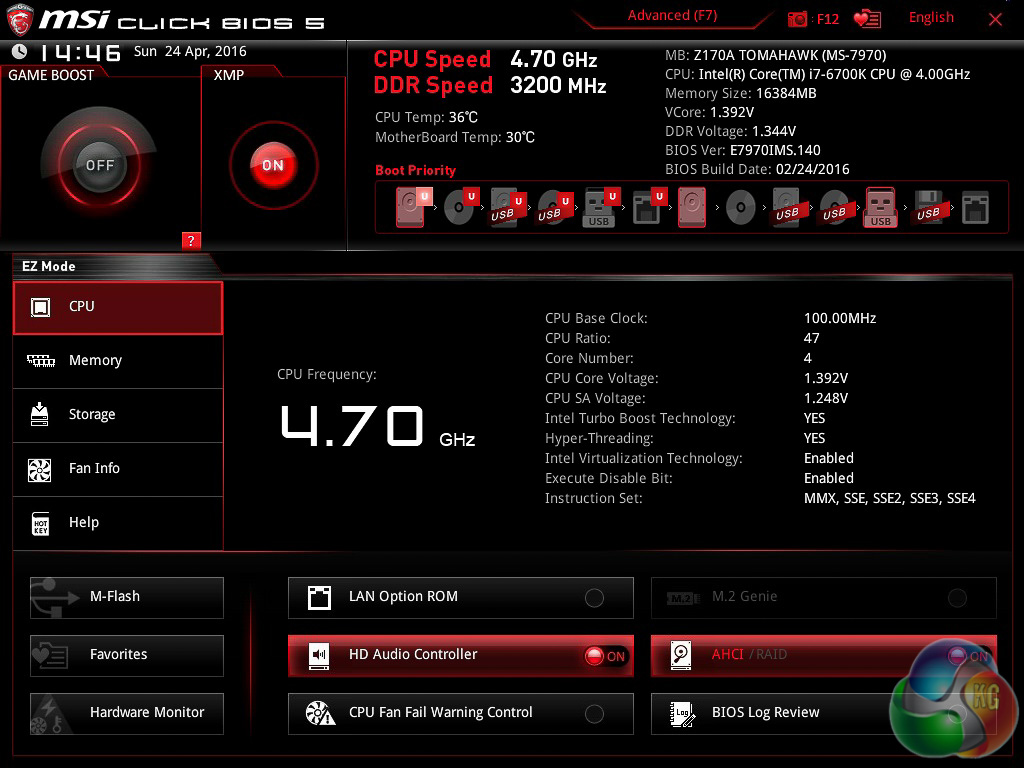The width and height of the screenshot is (1024, 768).
Task: Select UEFI USB key boot icon
Action: (600, 207)
